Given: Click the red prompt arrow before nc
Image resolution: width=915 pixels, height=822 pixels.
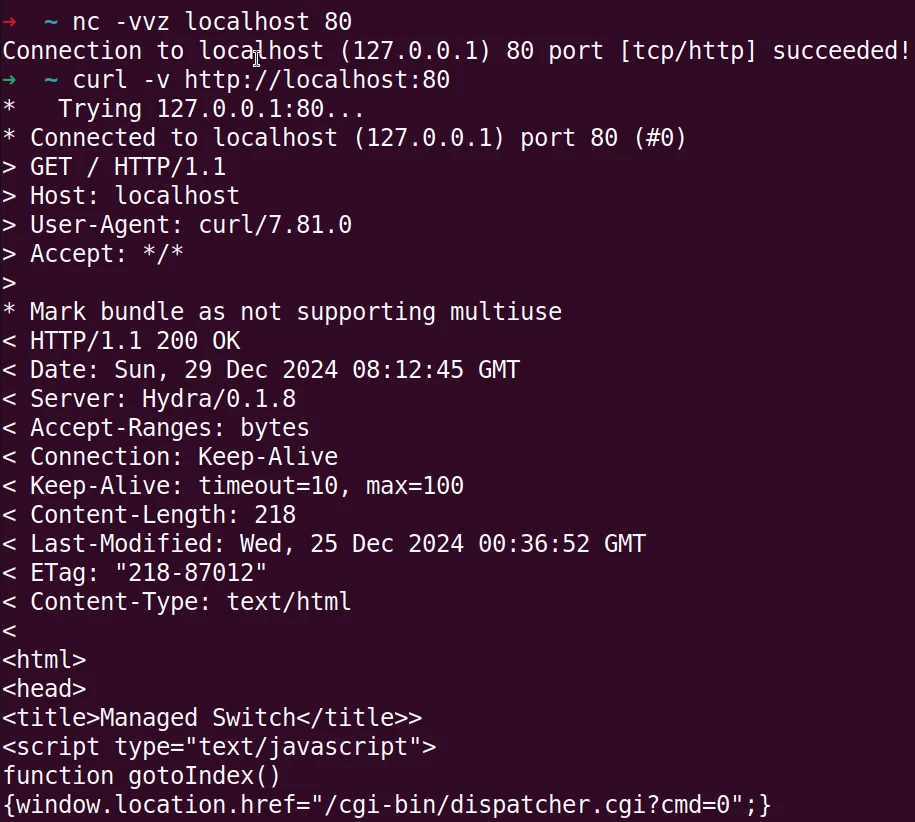Looking at the screenshot, I should pyautogui.click(x=9, y=21).
